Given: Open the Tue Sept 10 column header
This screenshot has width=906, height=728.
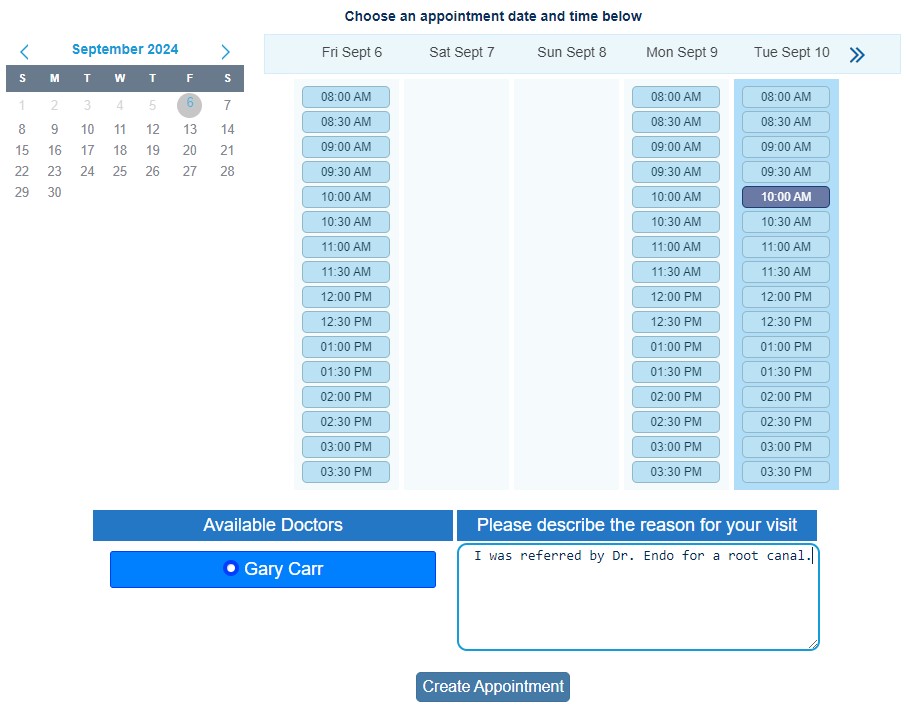Looking at the screenshot, I should coord(791,52).
